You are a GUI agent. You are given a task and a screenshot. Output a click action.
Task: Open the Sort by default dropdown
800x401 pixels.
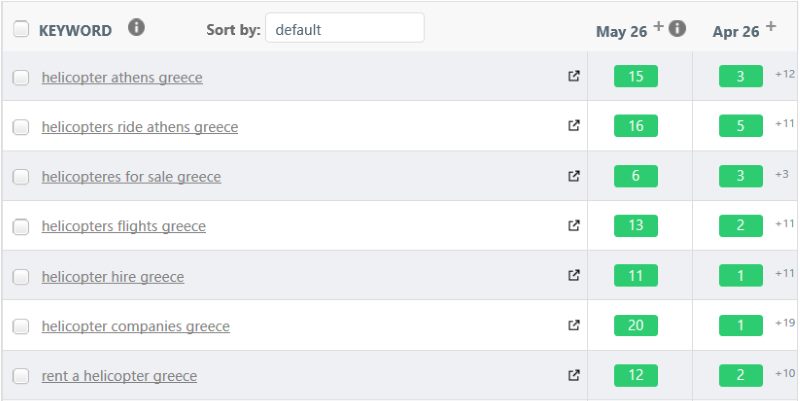pyautogui.click(x=345, y=28)
